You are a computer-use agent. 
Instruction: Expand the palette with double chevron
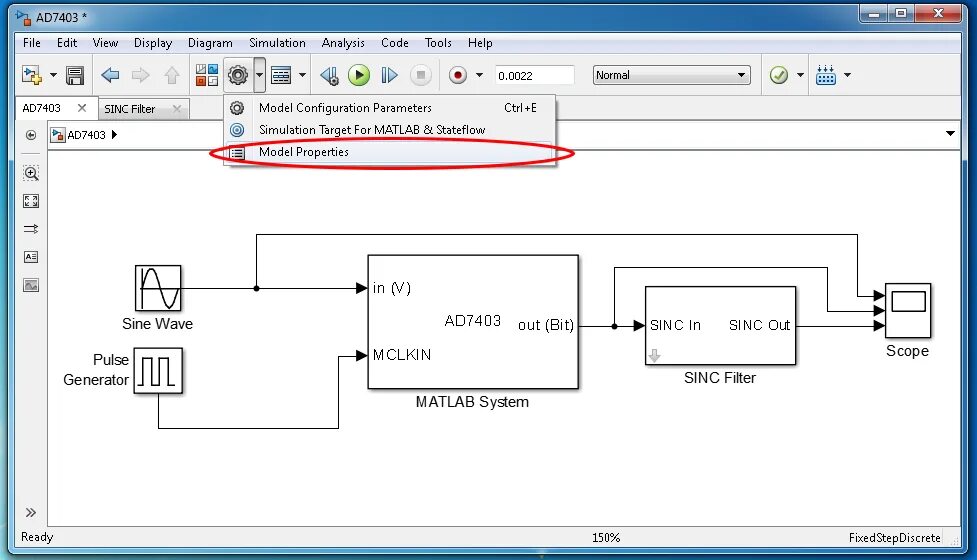[31, 513]
